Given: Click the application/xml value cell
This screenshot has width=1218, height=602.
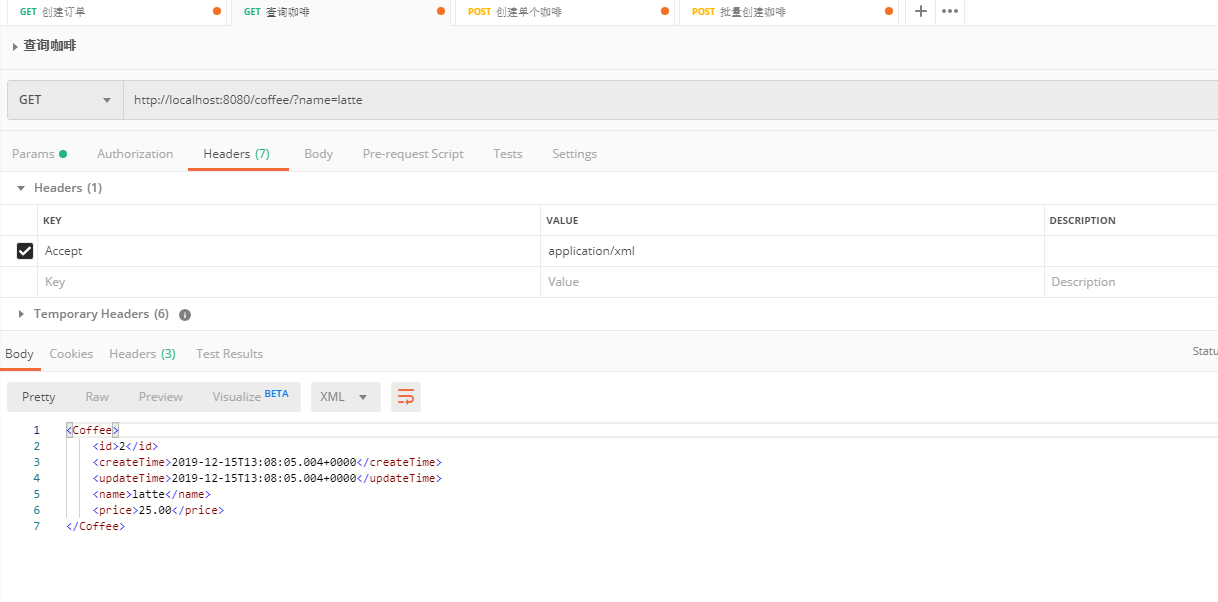Looking at the screenshot, I should 792,251.
